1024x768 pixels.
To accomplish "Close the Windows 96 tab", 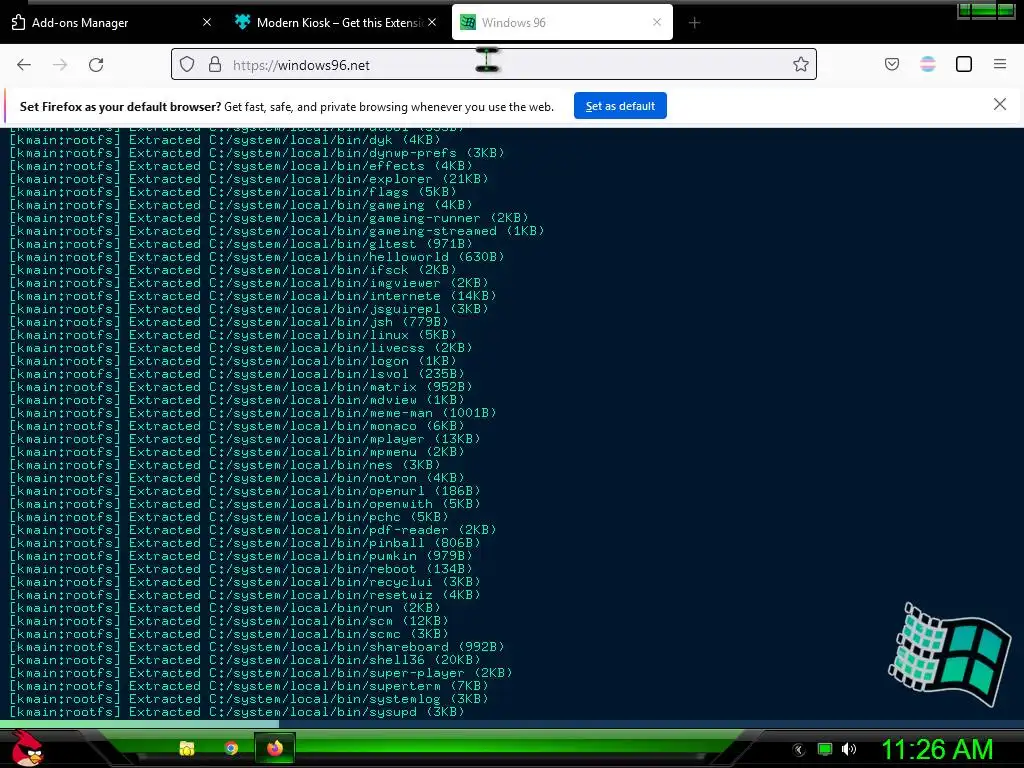I will [657, 23].
